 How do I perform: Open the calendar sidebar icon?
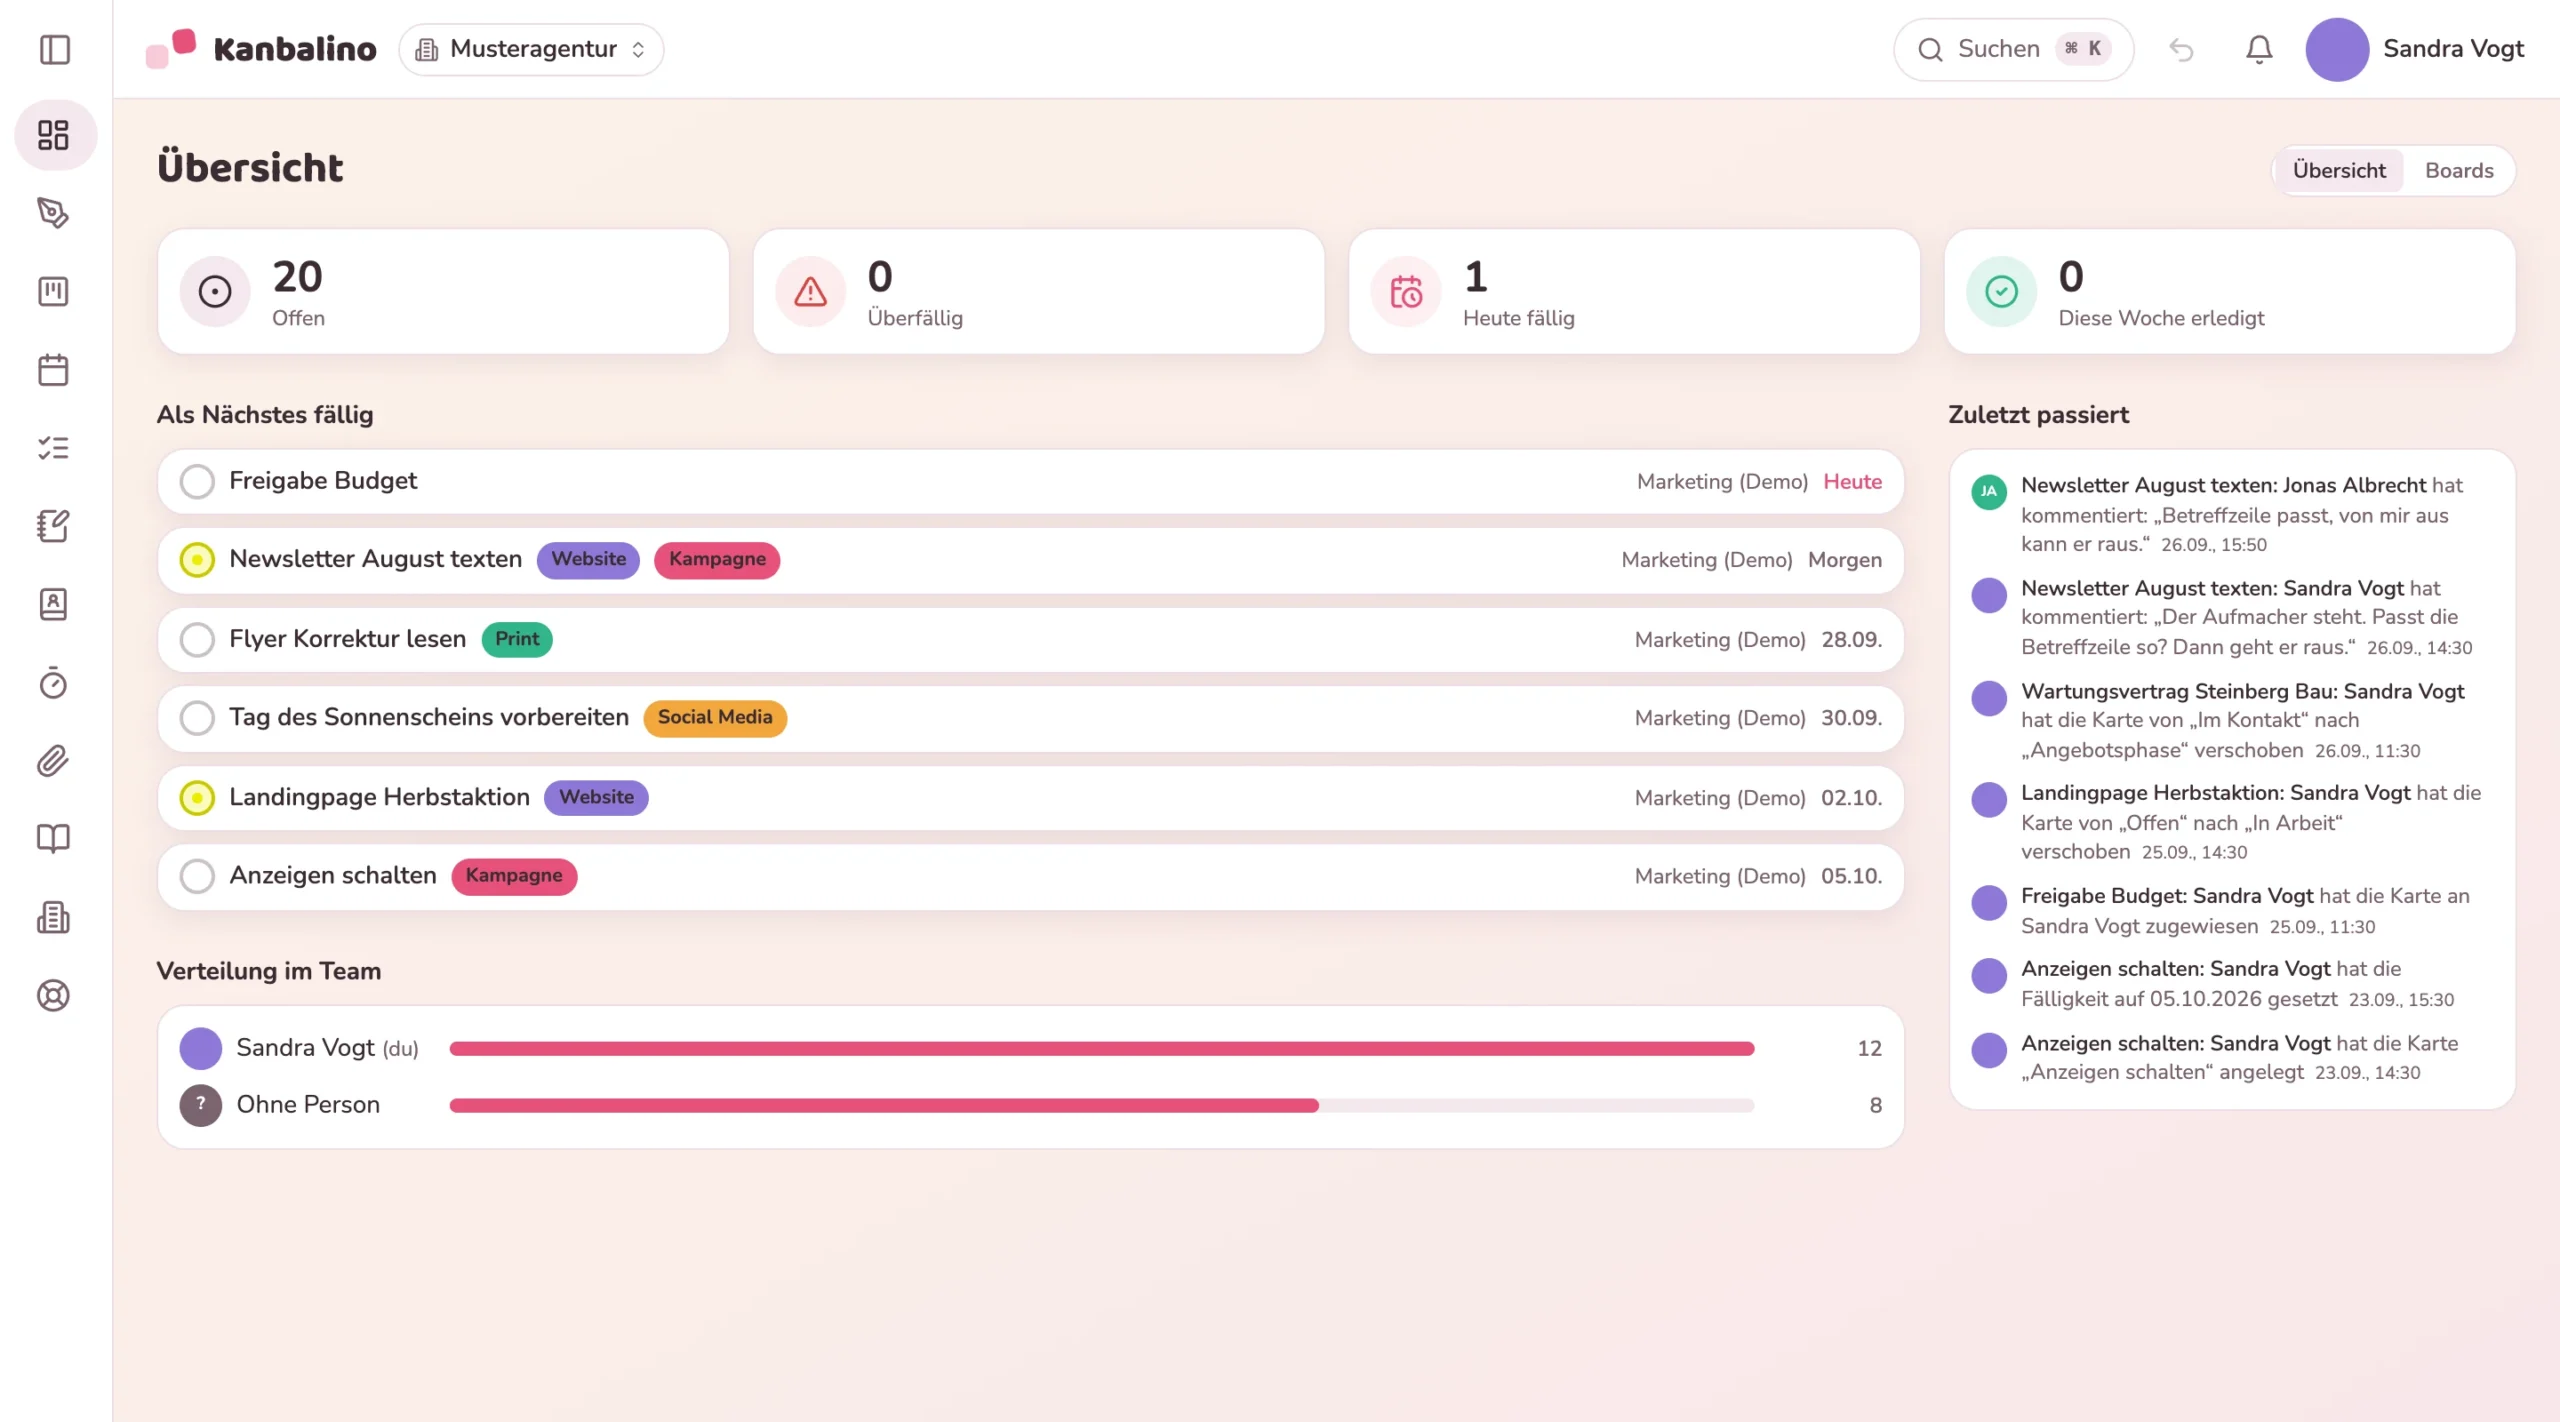pos(53,370)
